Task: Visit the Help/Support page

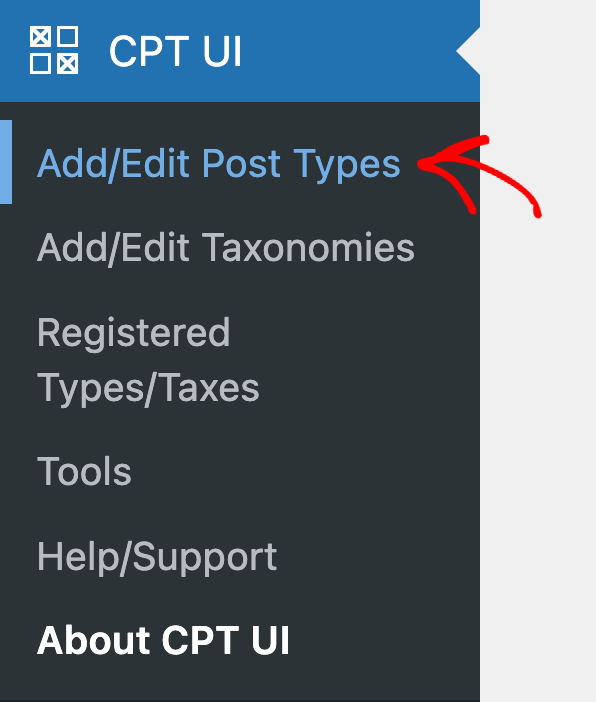Action: [x=157, y=556]
